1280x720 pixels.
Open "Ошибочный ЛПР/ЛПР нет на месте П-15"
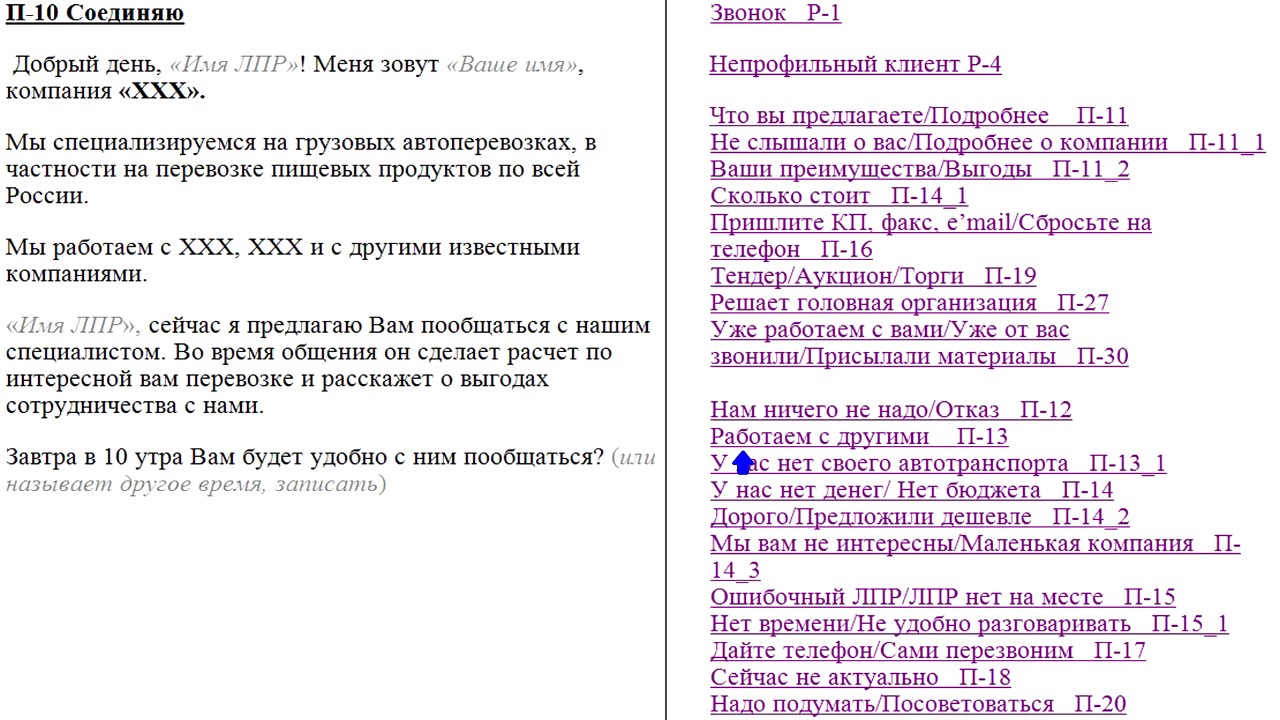click(x=943, y=598)
